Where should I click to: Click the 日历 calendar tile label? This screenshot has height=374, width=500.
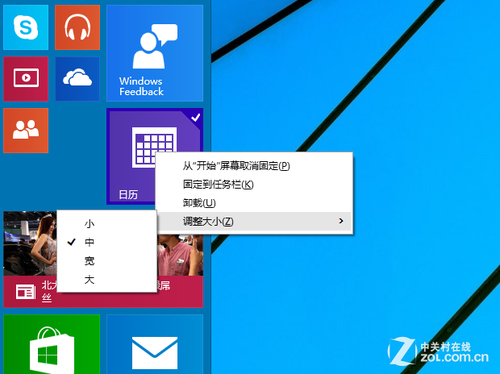click(x=128, y=194)
